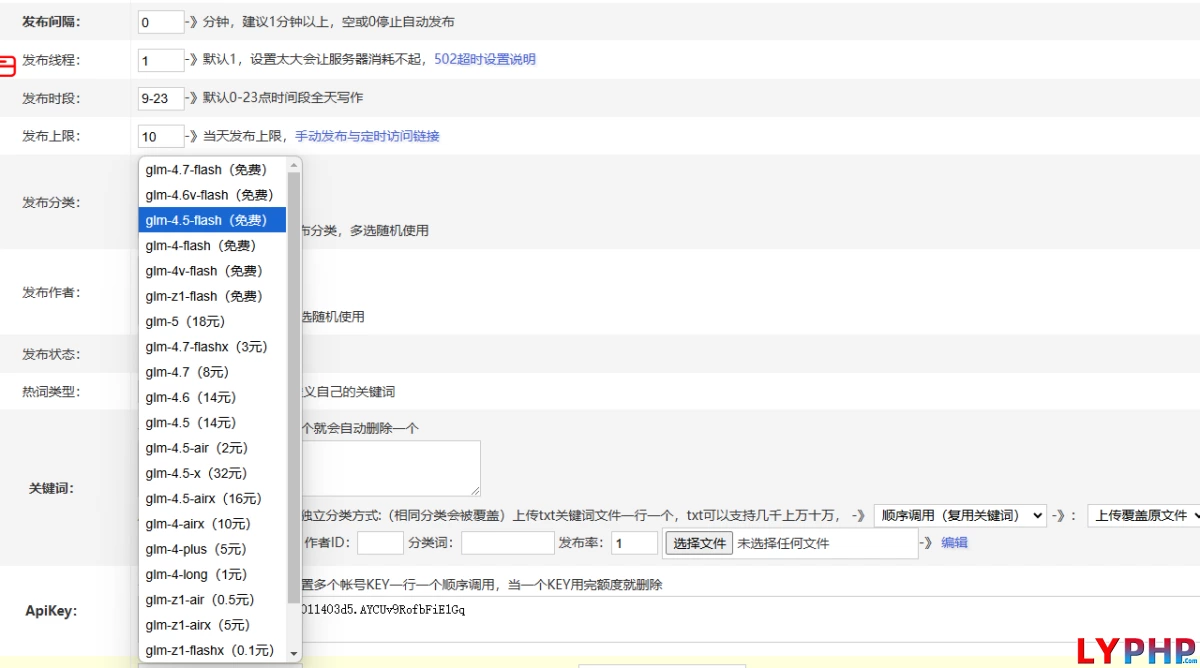1200x668 pixels.
Task: Click the 发布时段 input box
Action: click(160, 98)
